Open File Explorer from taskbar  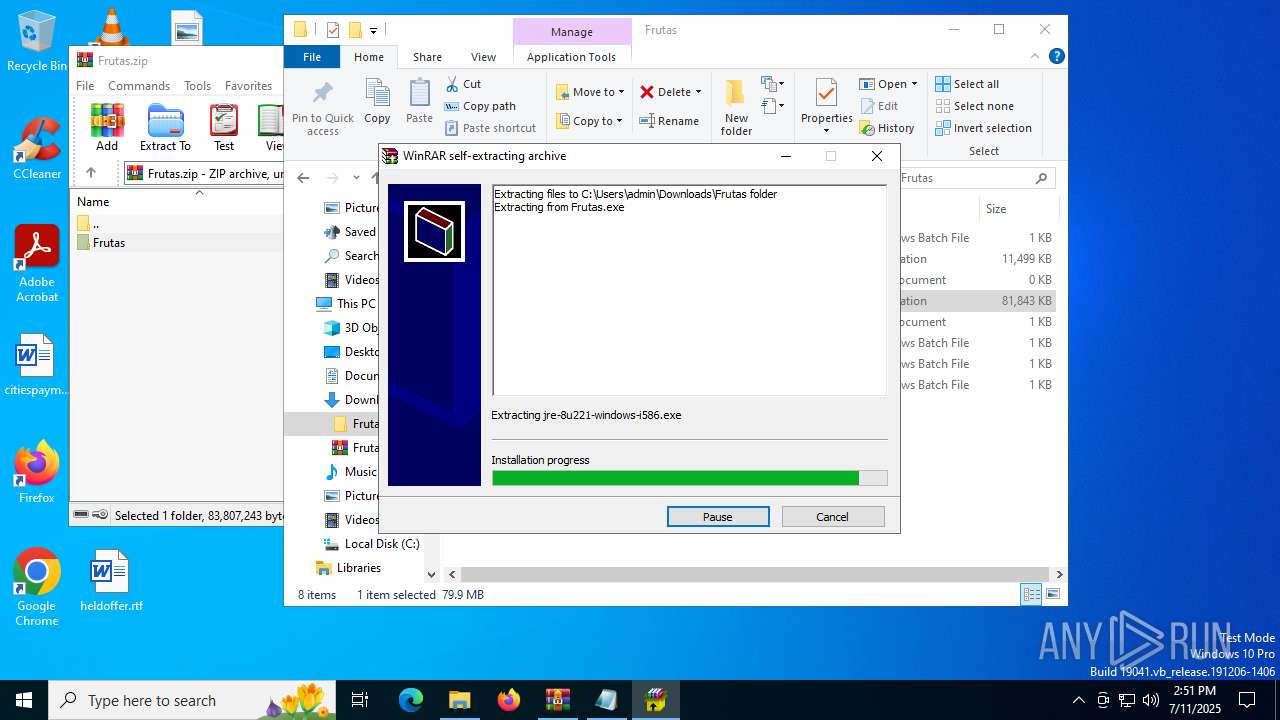pos(459,700)
